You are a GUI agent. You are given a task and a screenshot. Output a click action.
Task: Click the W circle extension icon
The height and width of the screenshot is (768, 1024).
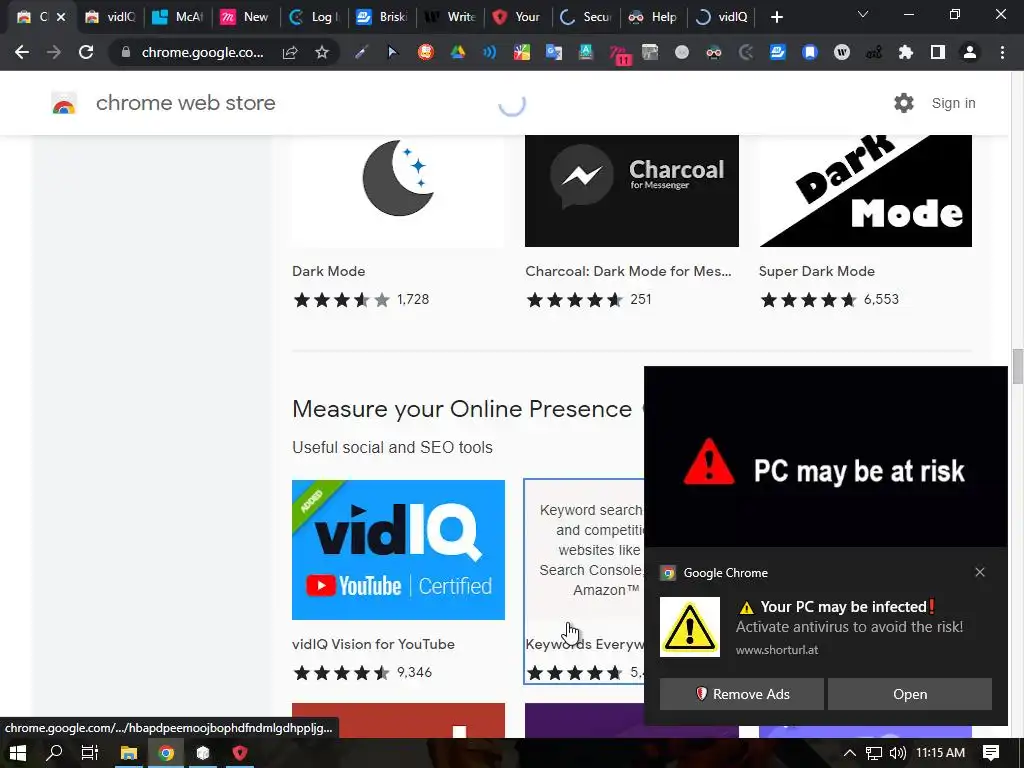[842, 52]
